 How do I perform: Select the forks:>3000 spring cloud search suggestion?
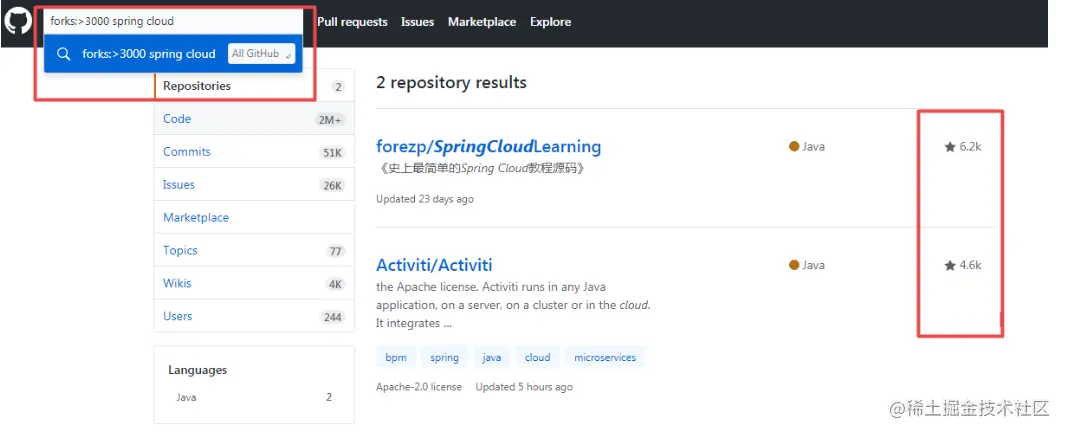(173, 54)
